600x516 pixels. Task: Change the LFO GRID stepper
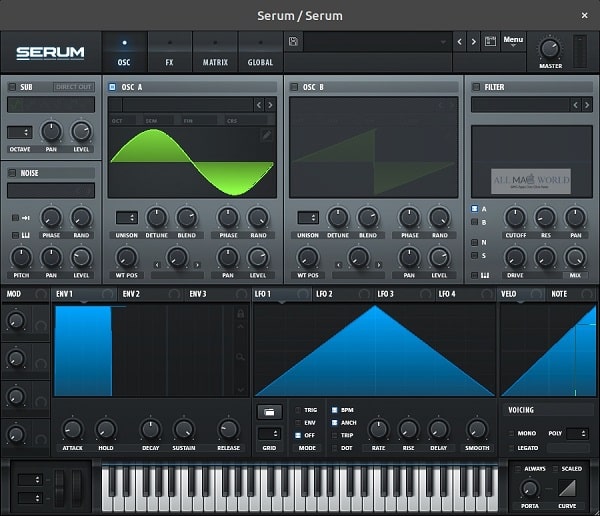[269, 434]
